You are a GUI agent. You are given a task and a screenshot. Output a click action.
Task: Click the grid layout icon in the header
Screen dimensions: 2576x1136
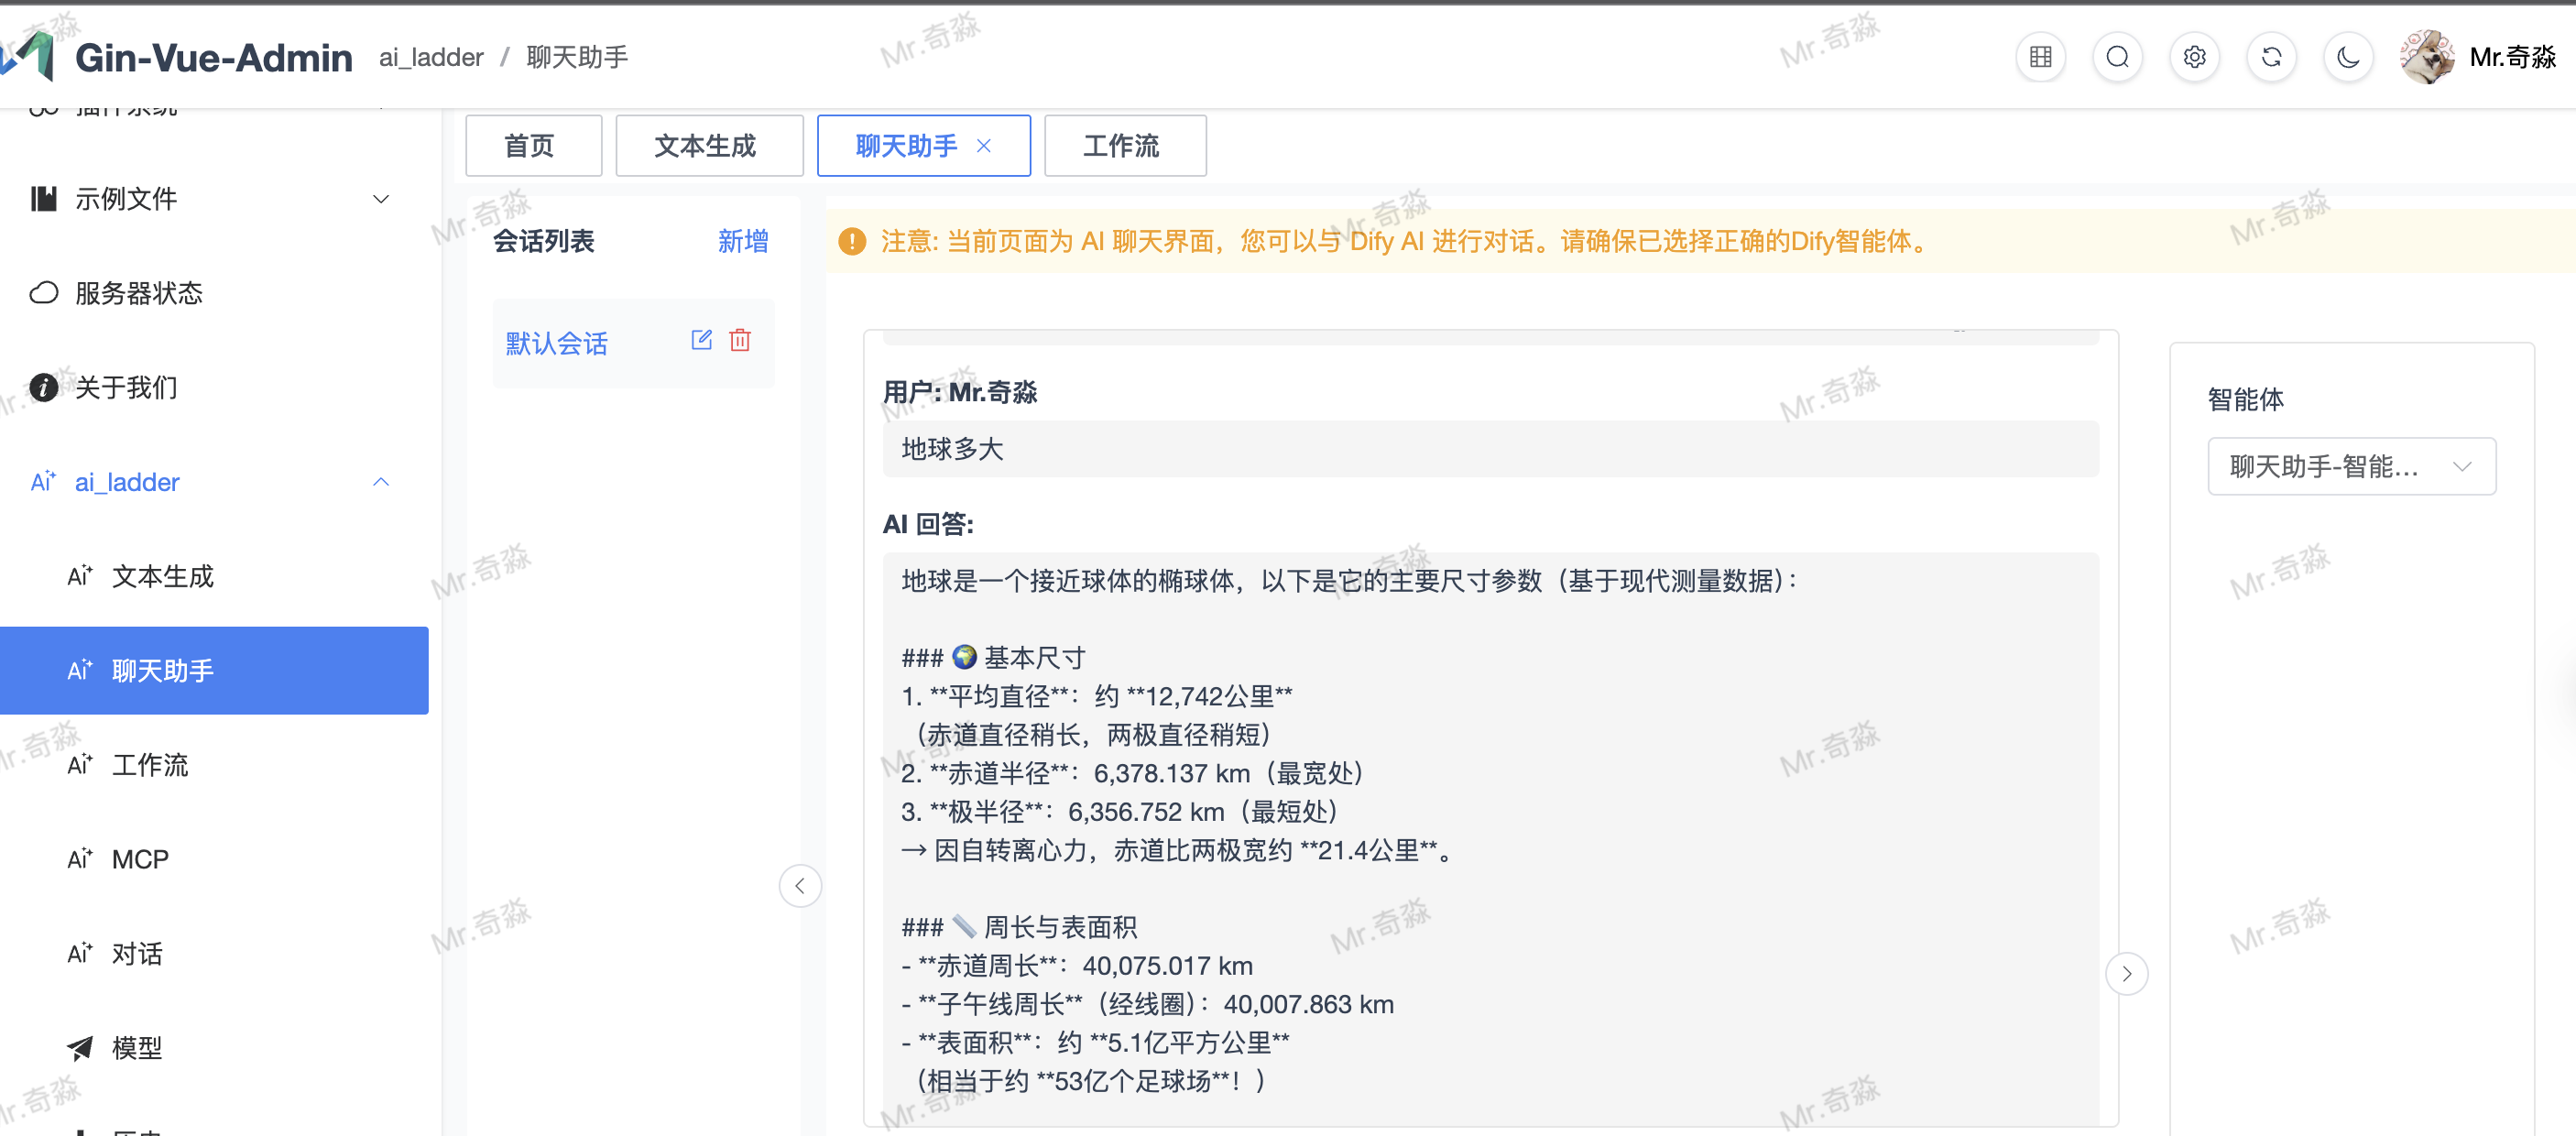click(2040, 57)
